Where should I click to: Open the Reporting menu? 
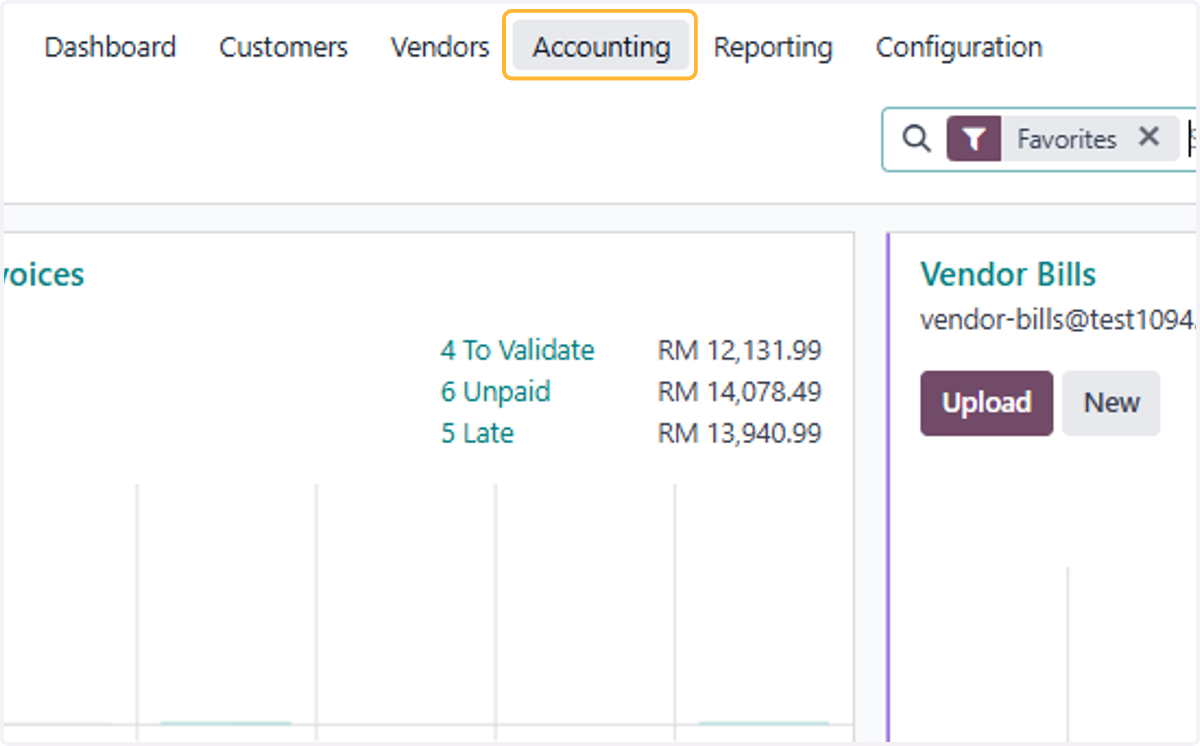(773, 47)
